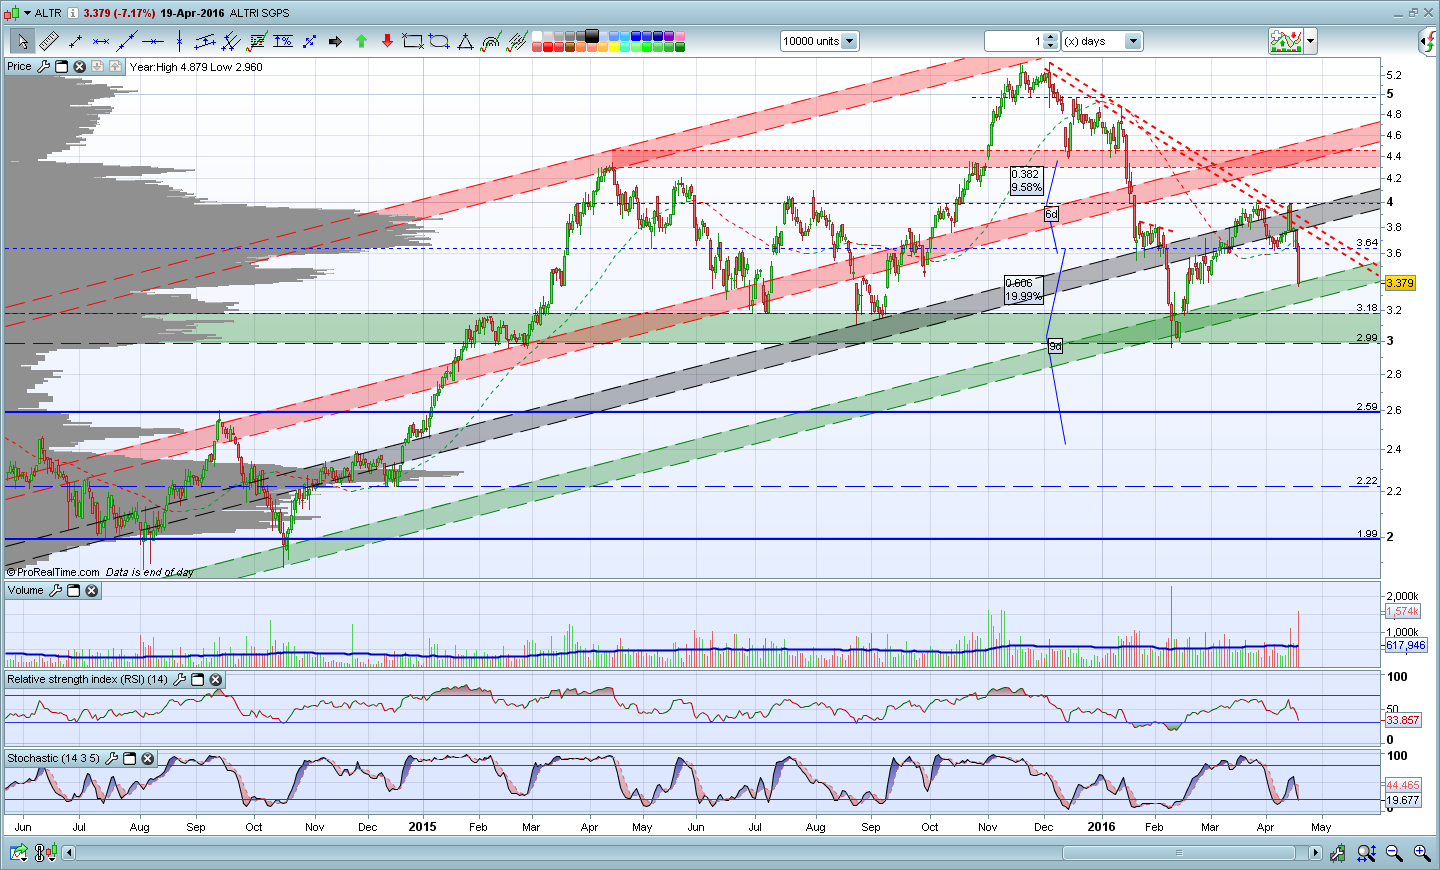Open ALTR instrument info icon
Image resolution: width=1440 pixels, height=870 pixels.
coord(73,13)
